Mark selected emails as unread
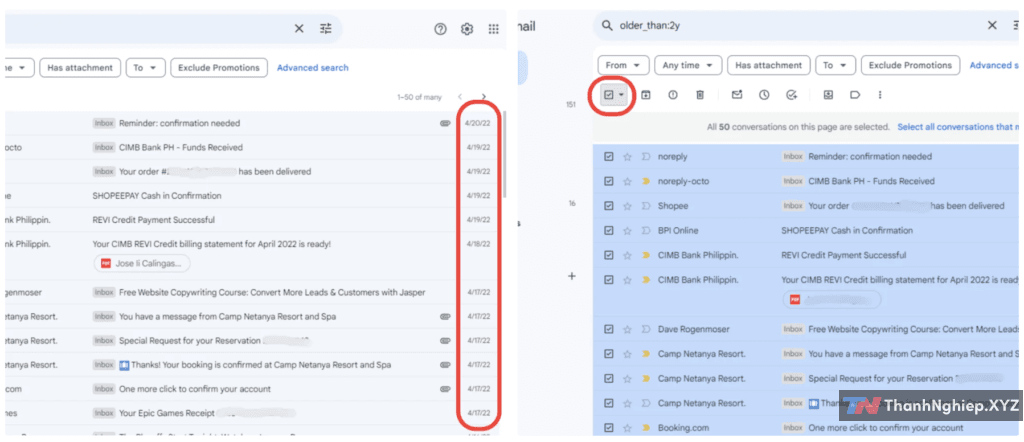The width and height of the screenshot is (1024, 442). (737, 95)
